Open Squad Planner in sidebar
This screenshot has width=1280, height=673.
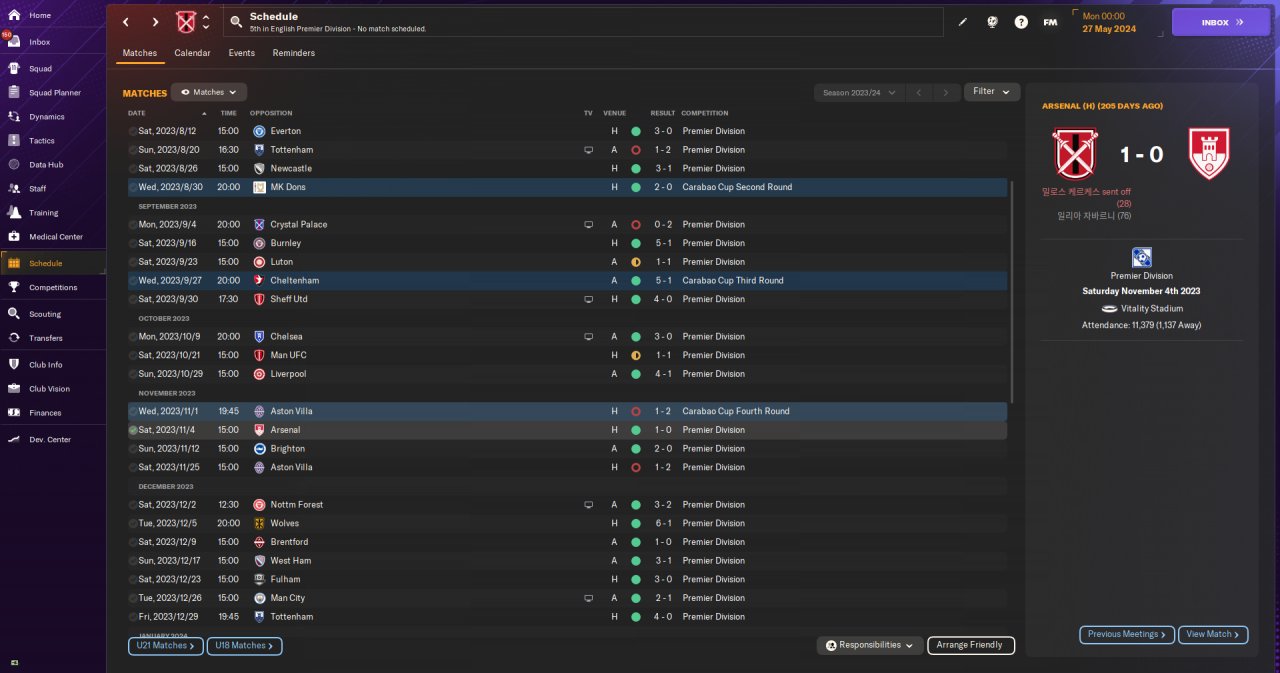pyautogui.click(x=55, y=93)
